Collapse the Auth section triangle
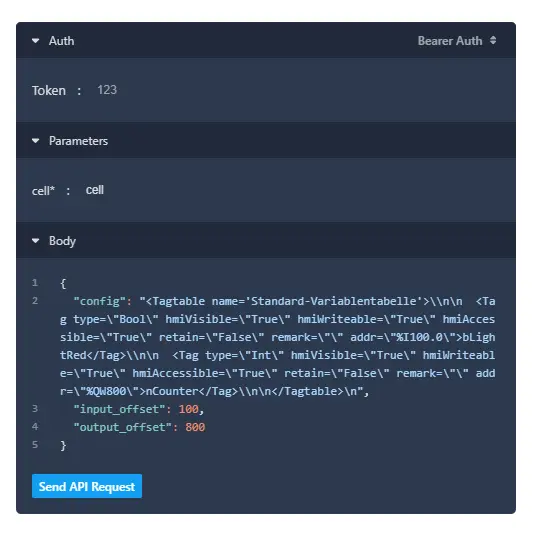 [35, 41]
